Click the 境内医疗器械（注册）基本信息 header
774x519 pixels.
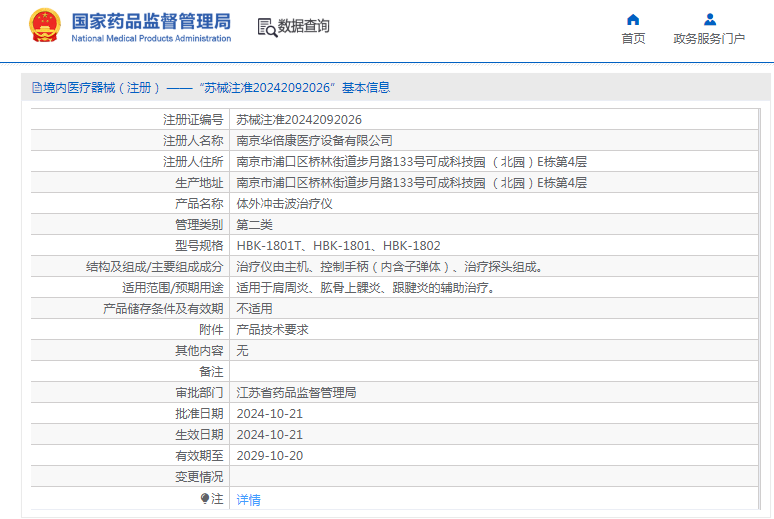(x=216, y=88)
